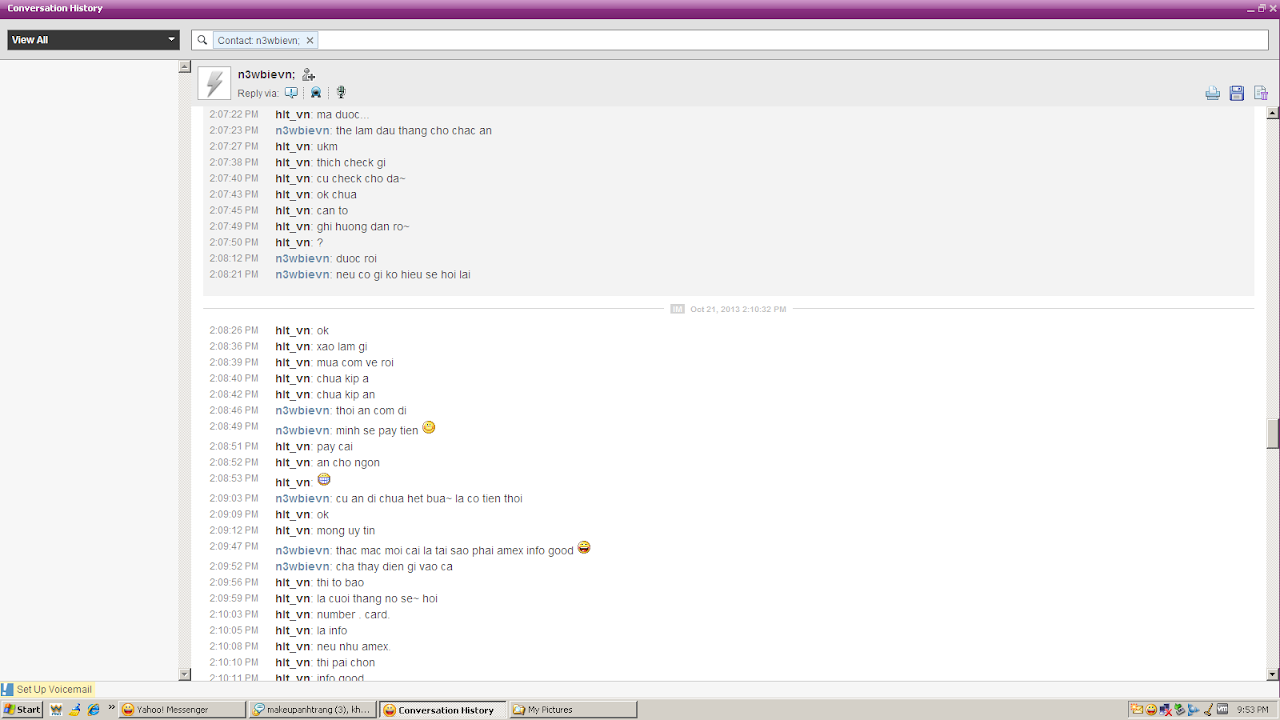Click the Yahoo Messenger tray icon
This screenshot has width=1280, height=720.
[x=1151, y=709]
